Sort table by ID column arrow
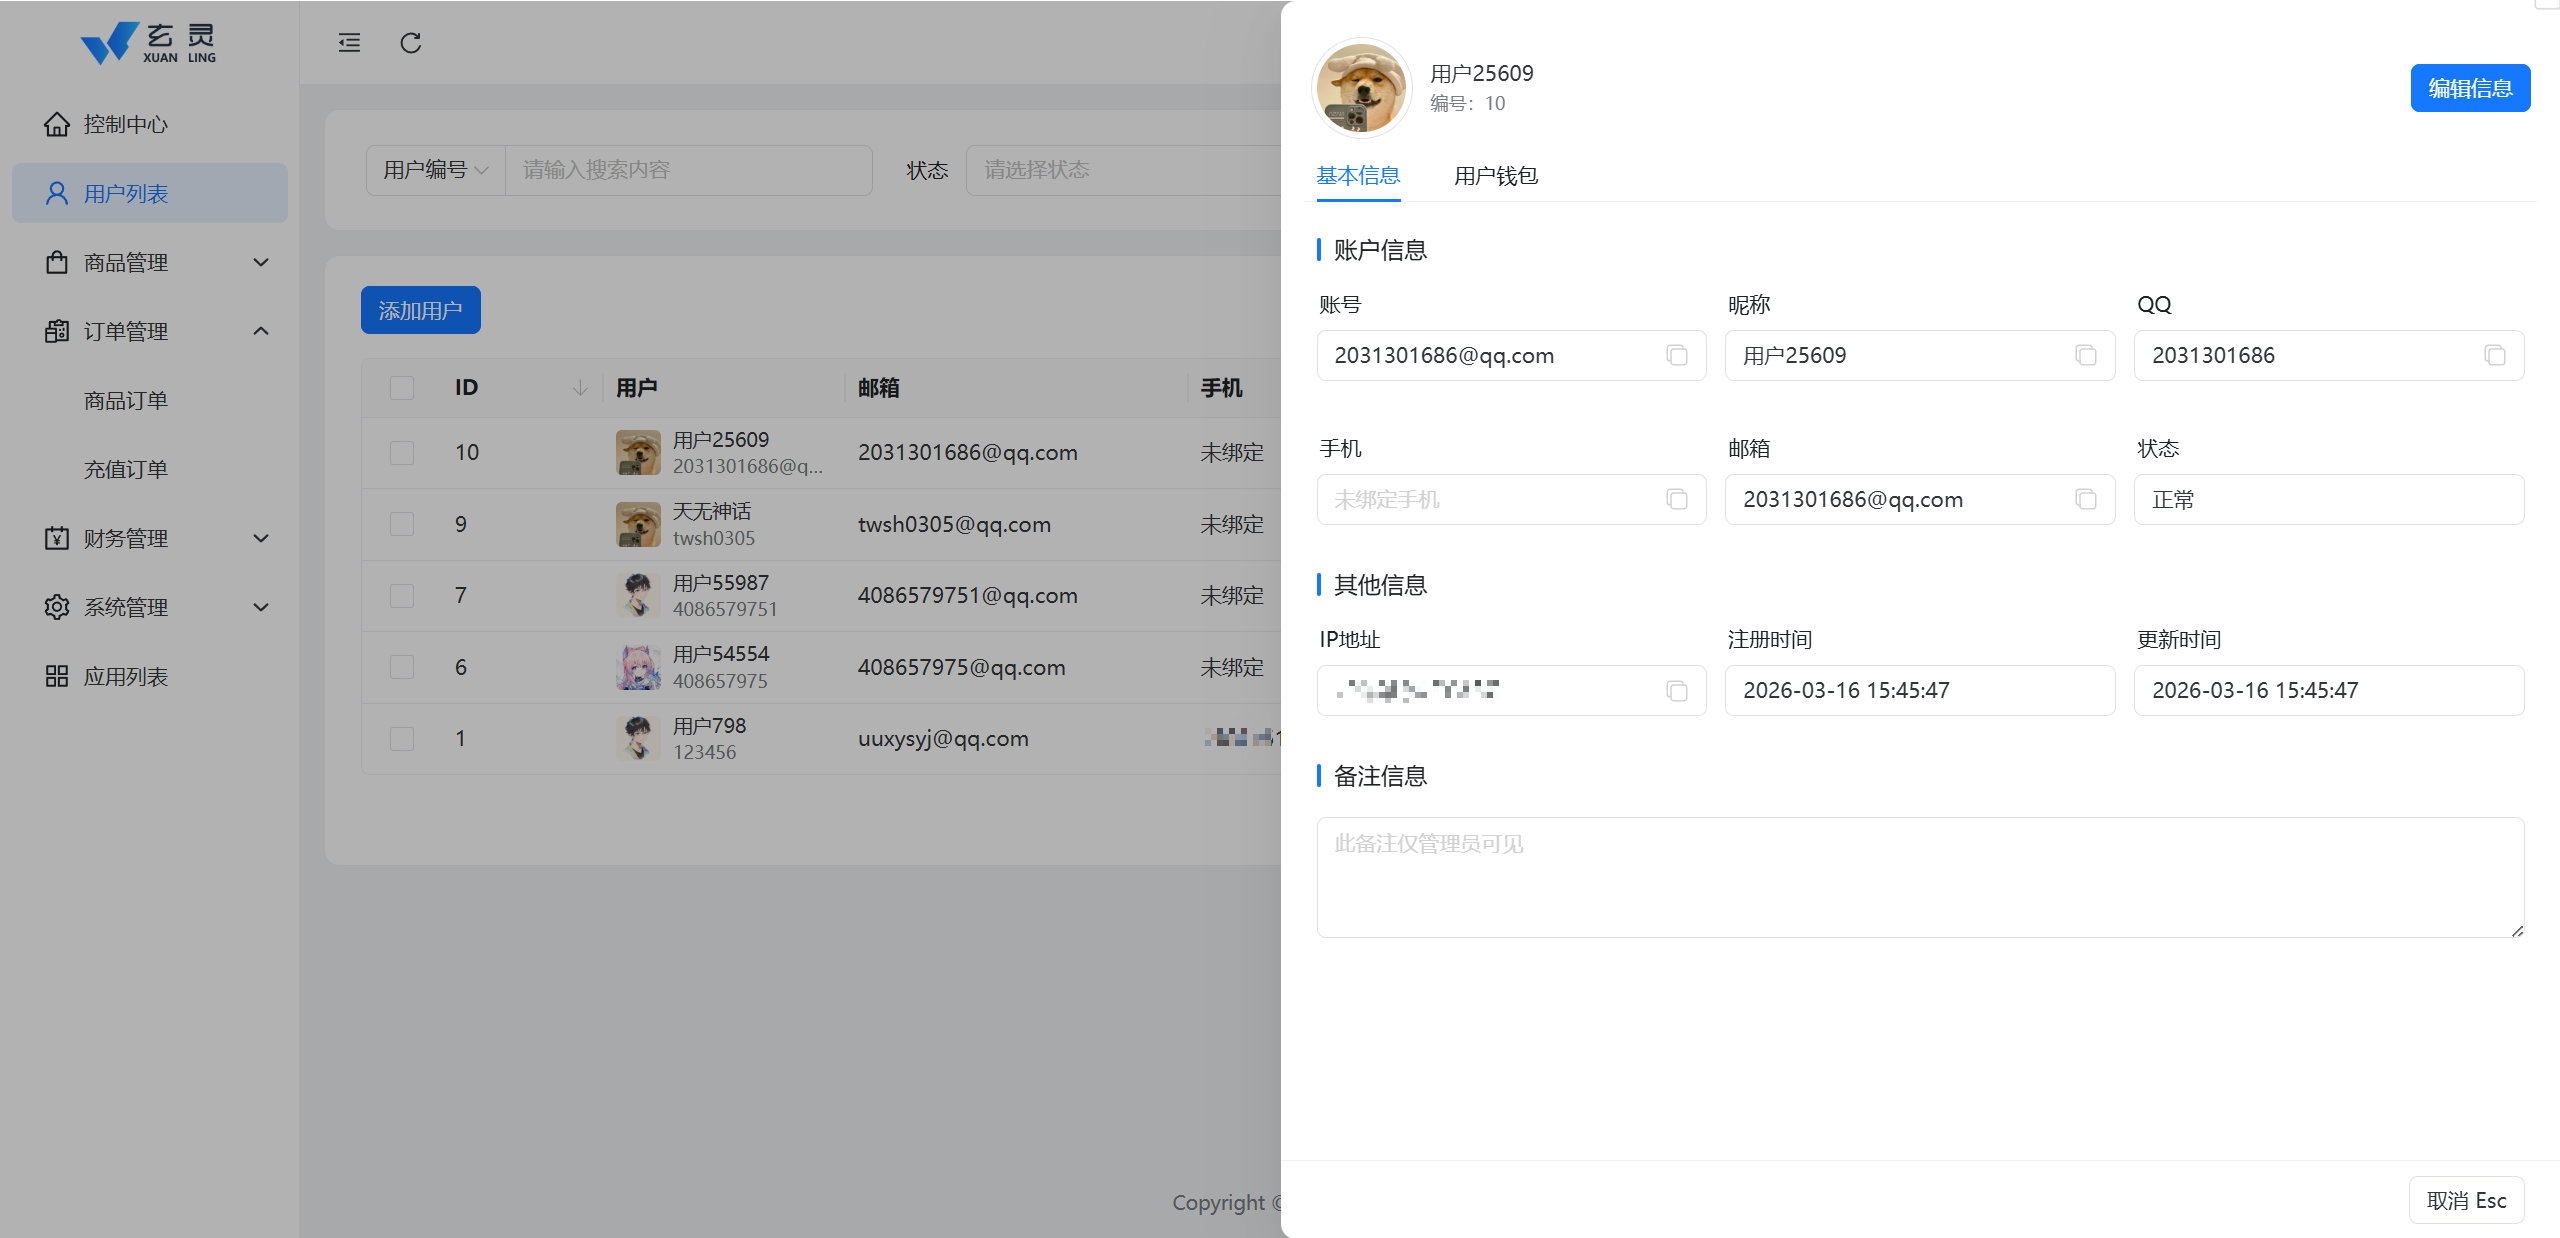Image resolution: width=2560 pixels, height=1238 pixels. pyautogui.click(x=580, y=388)
